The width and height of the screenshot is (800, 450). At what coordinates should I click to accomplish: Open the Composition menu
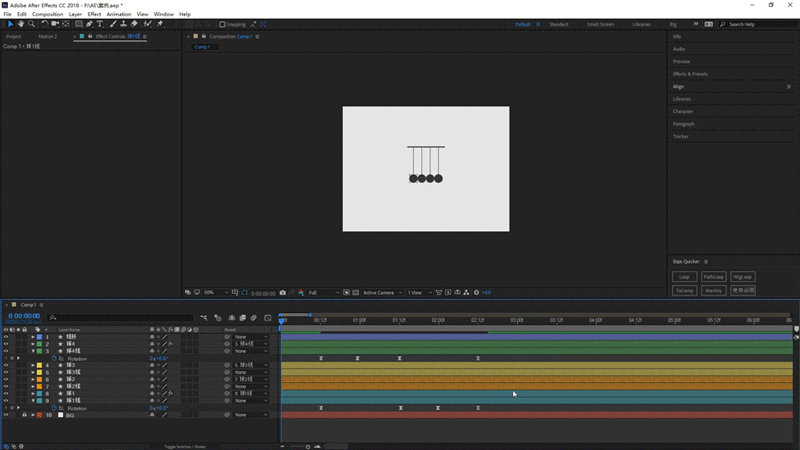(x=47, y=14)
